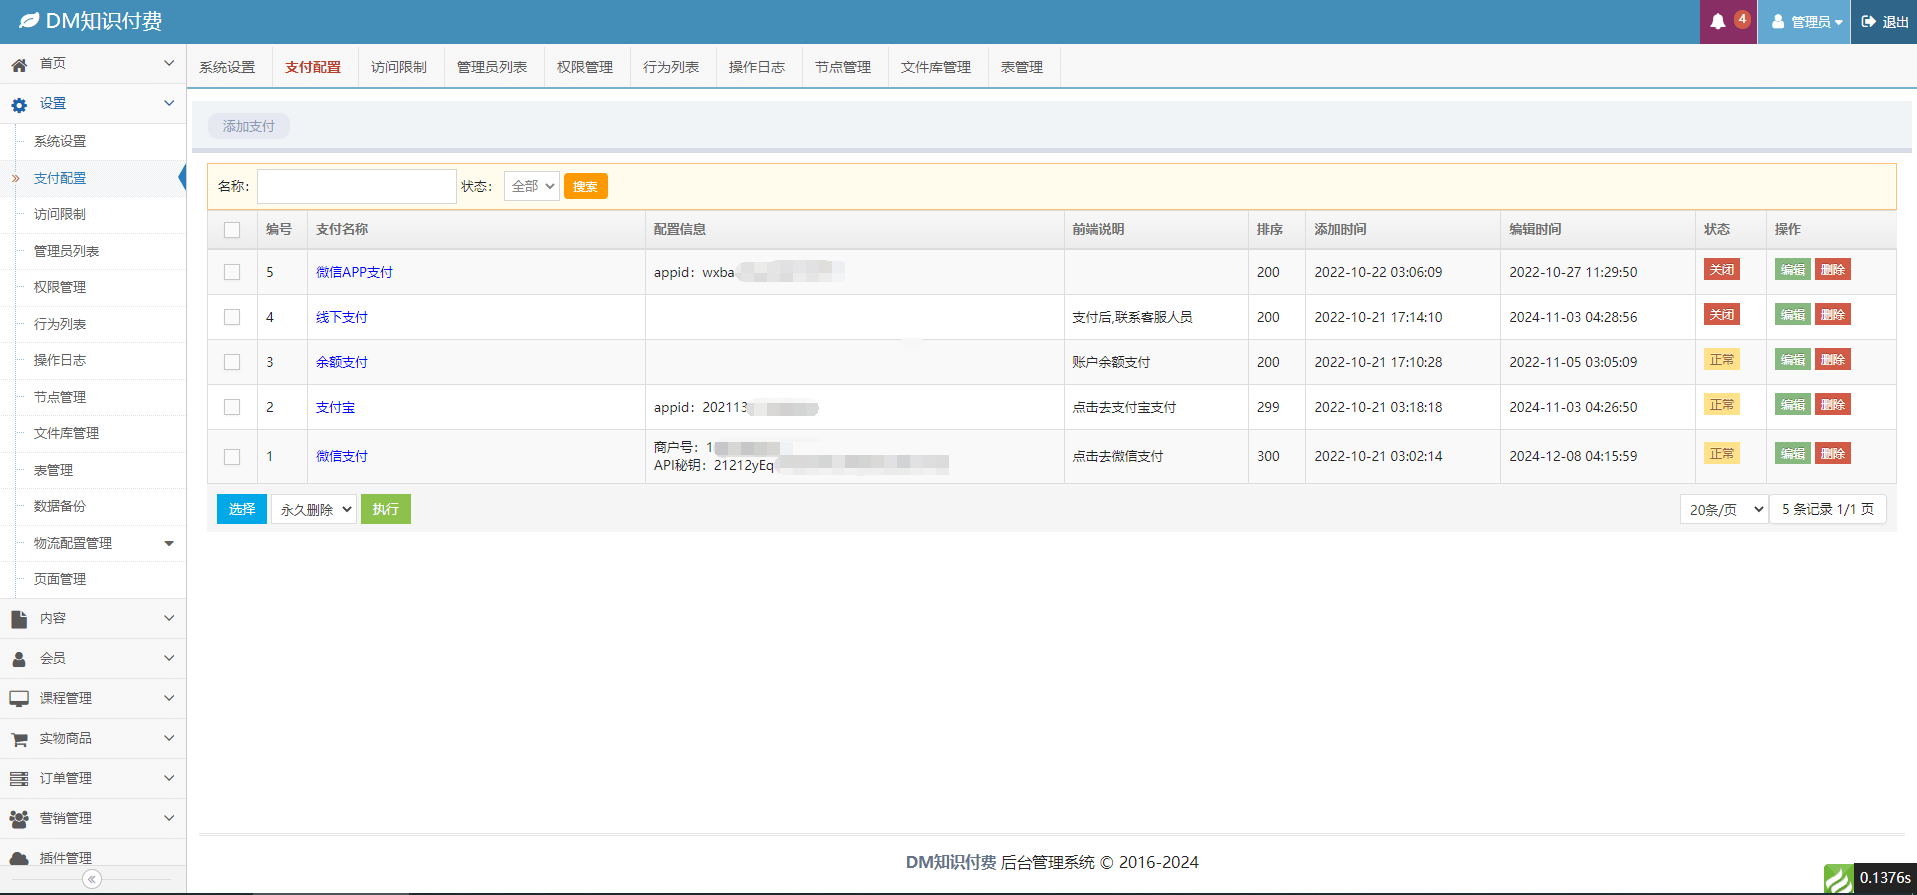Click the home icon in sidebar

click(x=19, y=64)
